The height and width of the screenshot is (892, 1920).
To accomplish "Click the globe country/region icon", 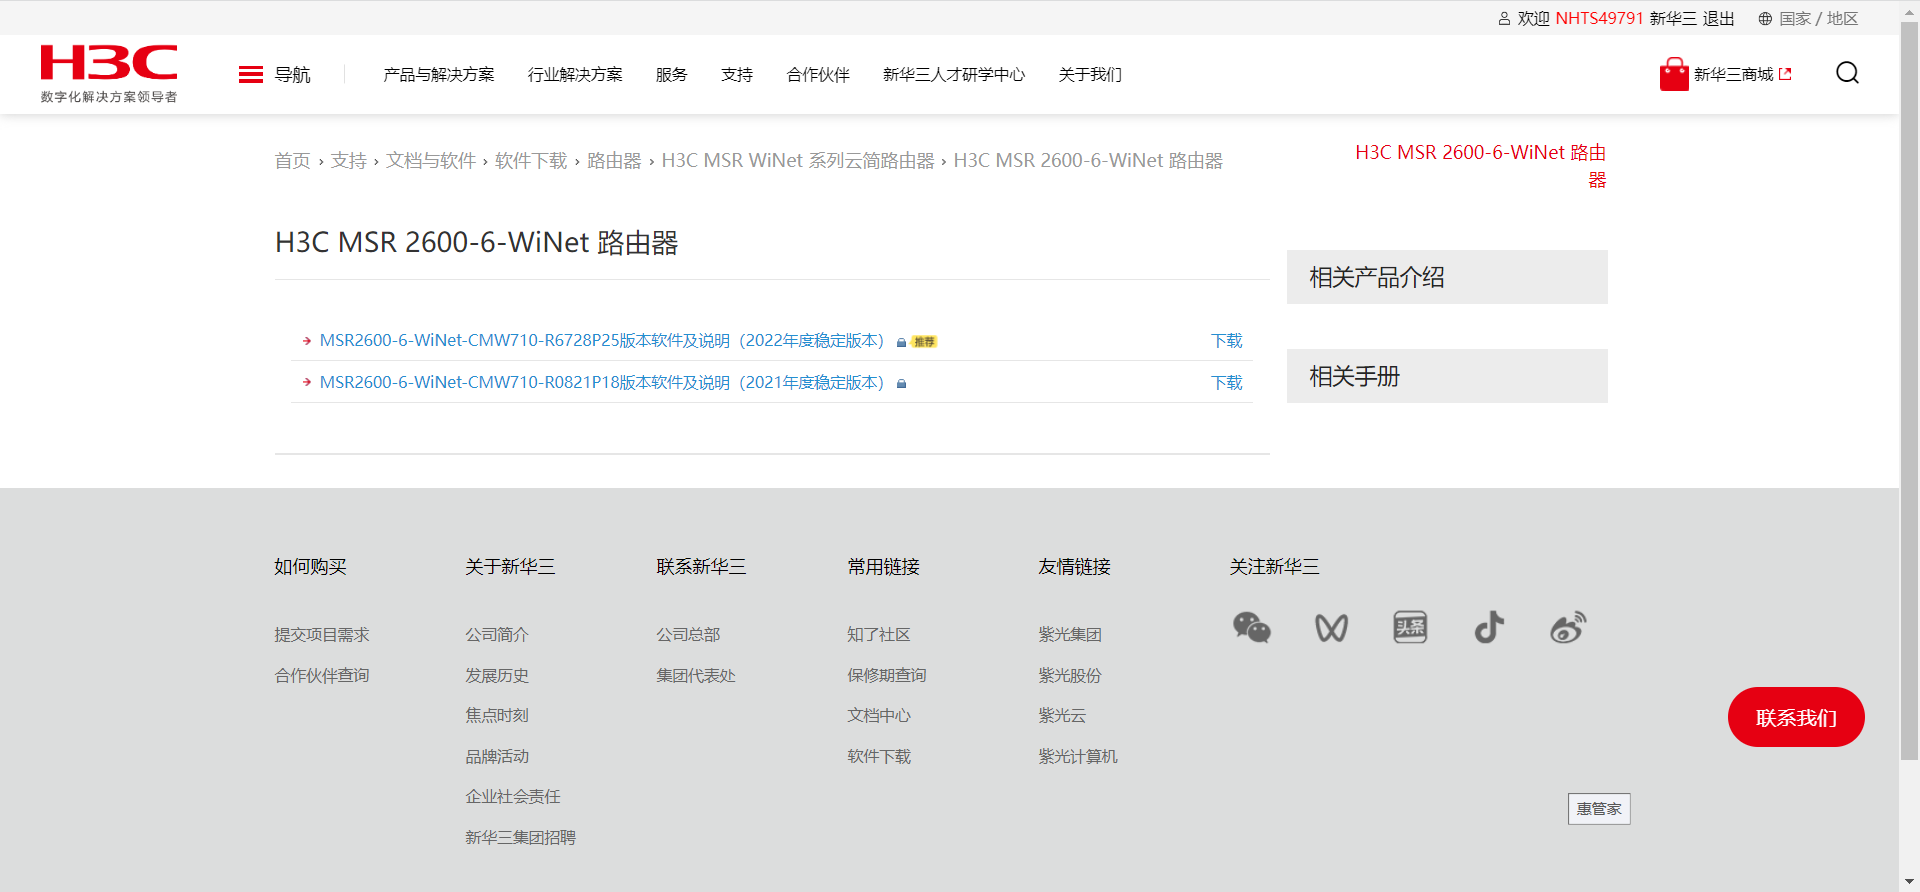I will (x=1765, y=19).
